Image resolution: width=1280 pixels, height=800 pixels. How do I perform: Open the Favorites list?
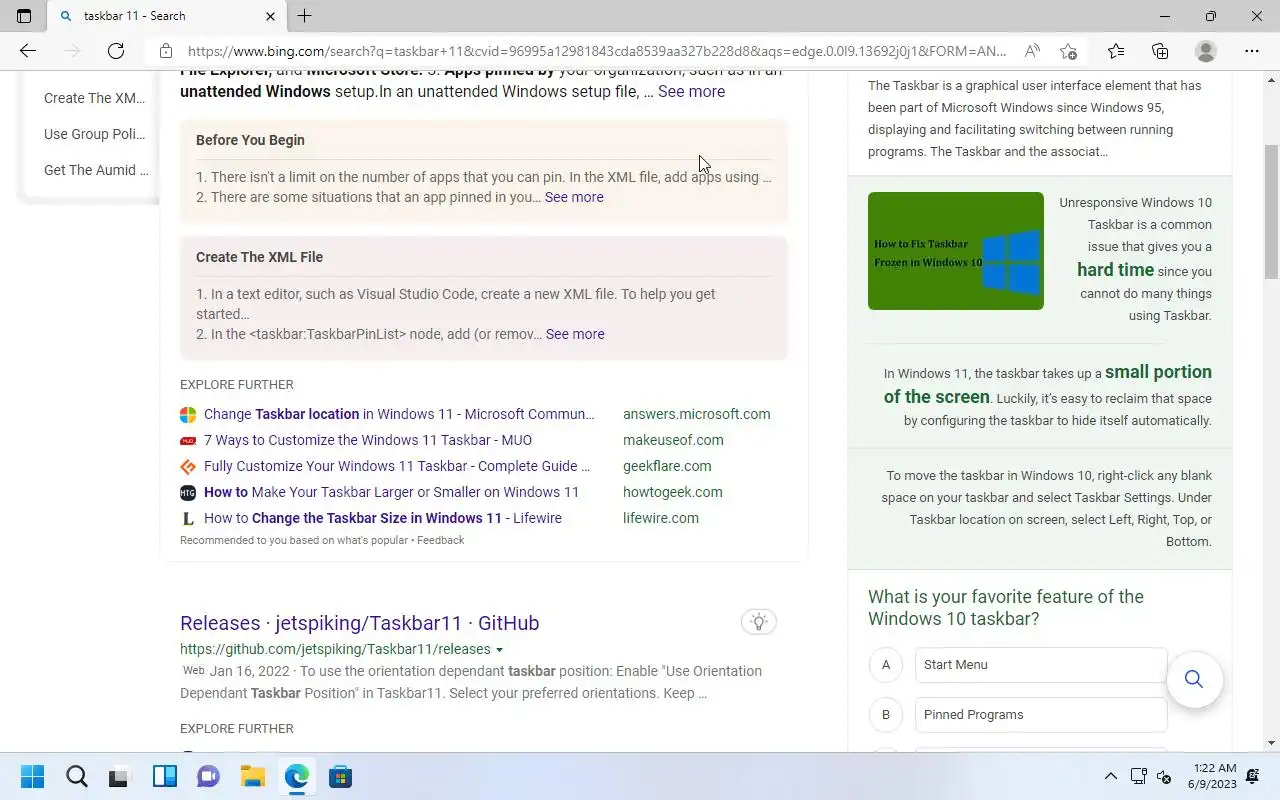click(x=1116, y=51)
